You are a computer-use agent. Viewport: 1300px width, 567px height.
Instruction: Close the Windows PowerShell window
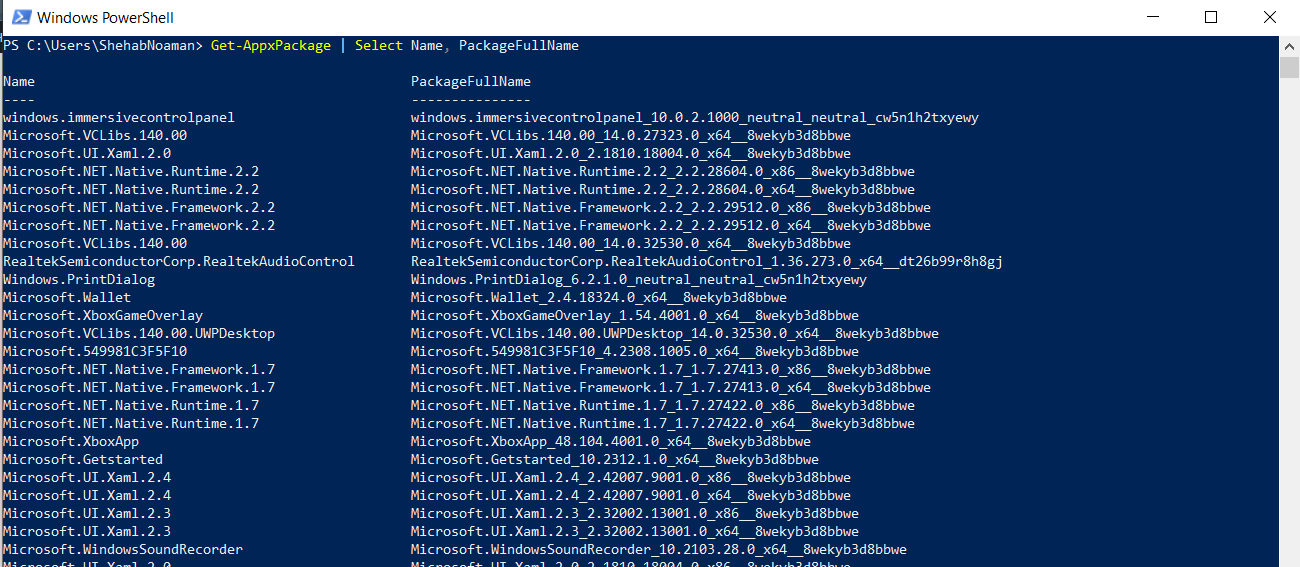[x=1270, y=17]
